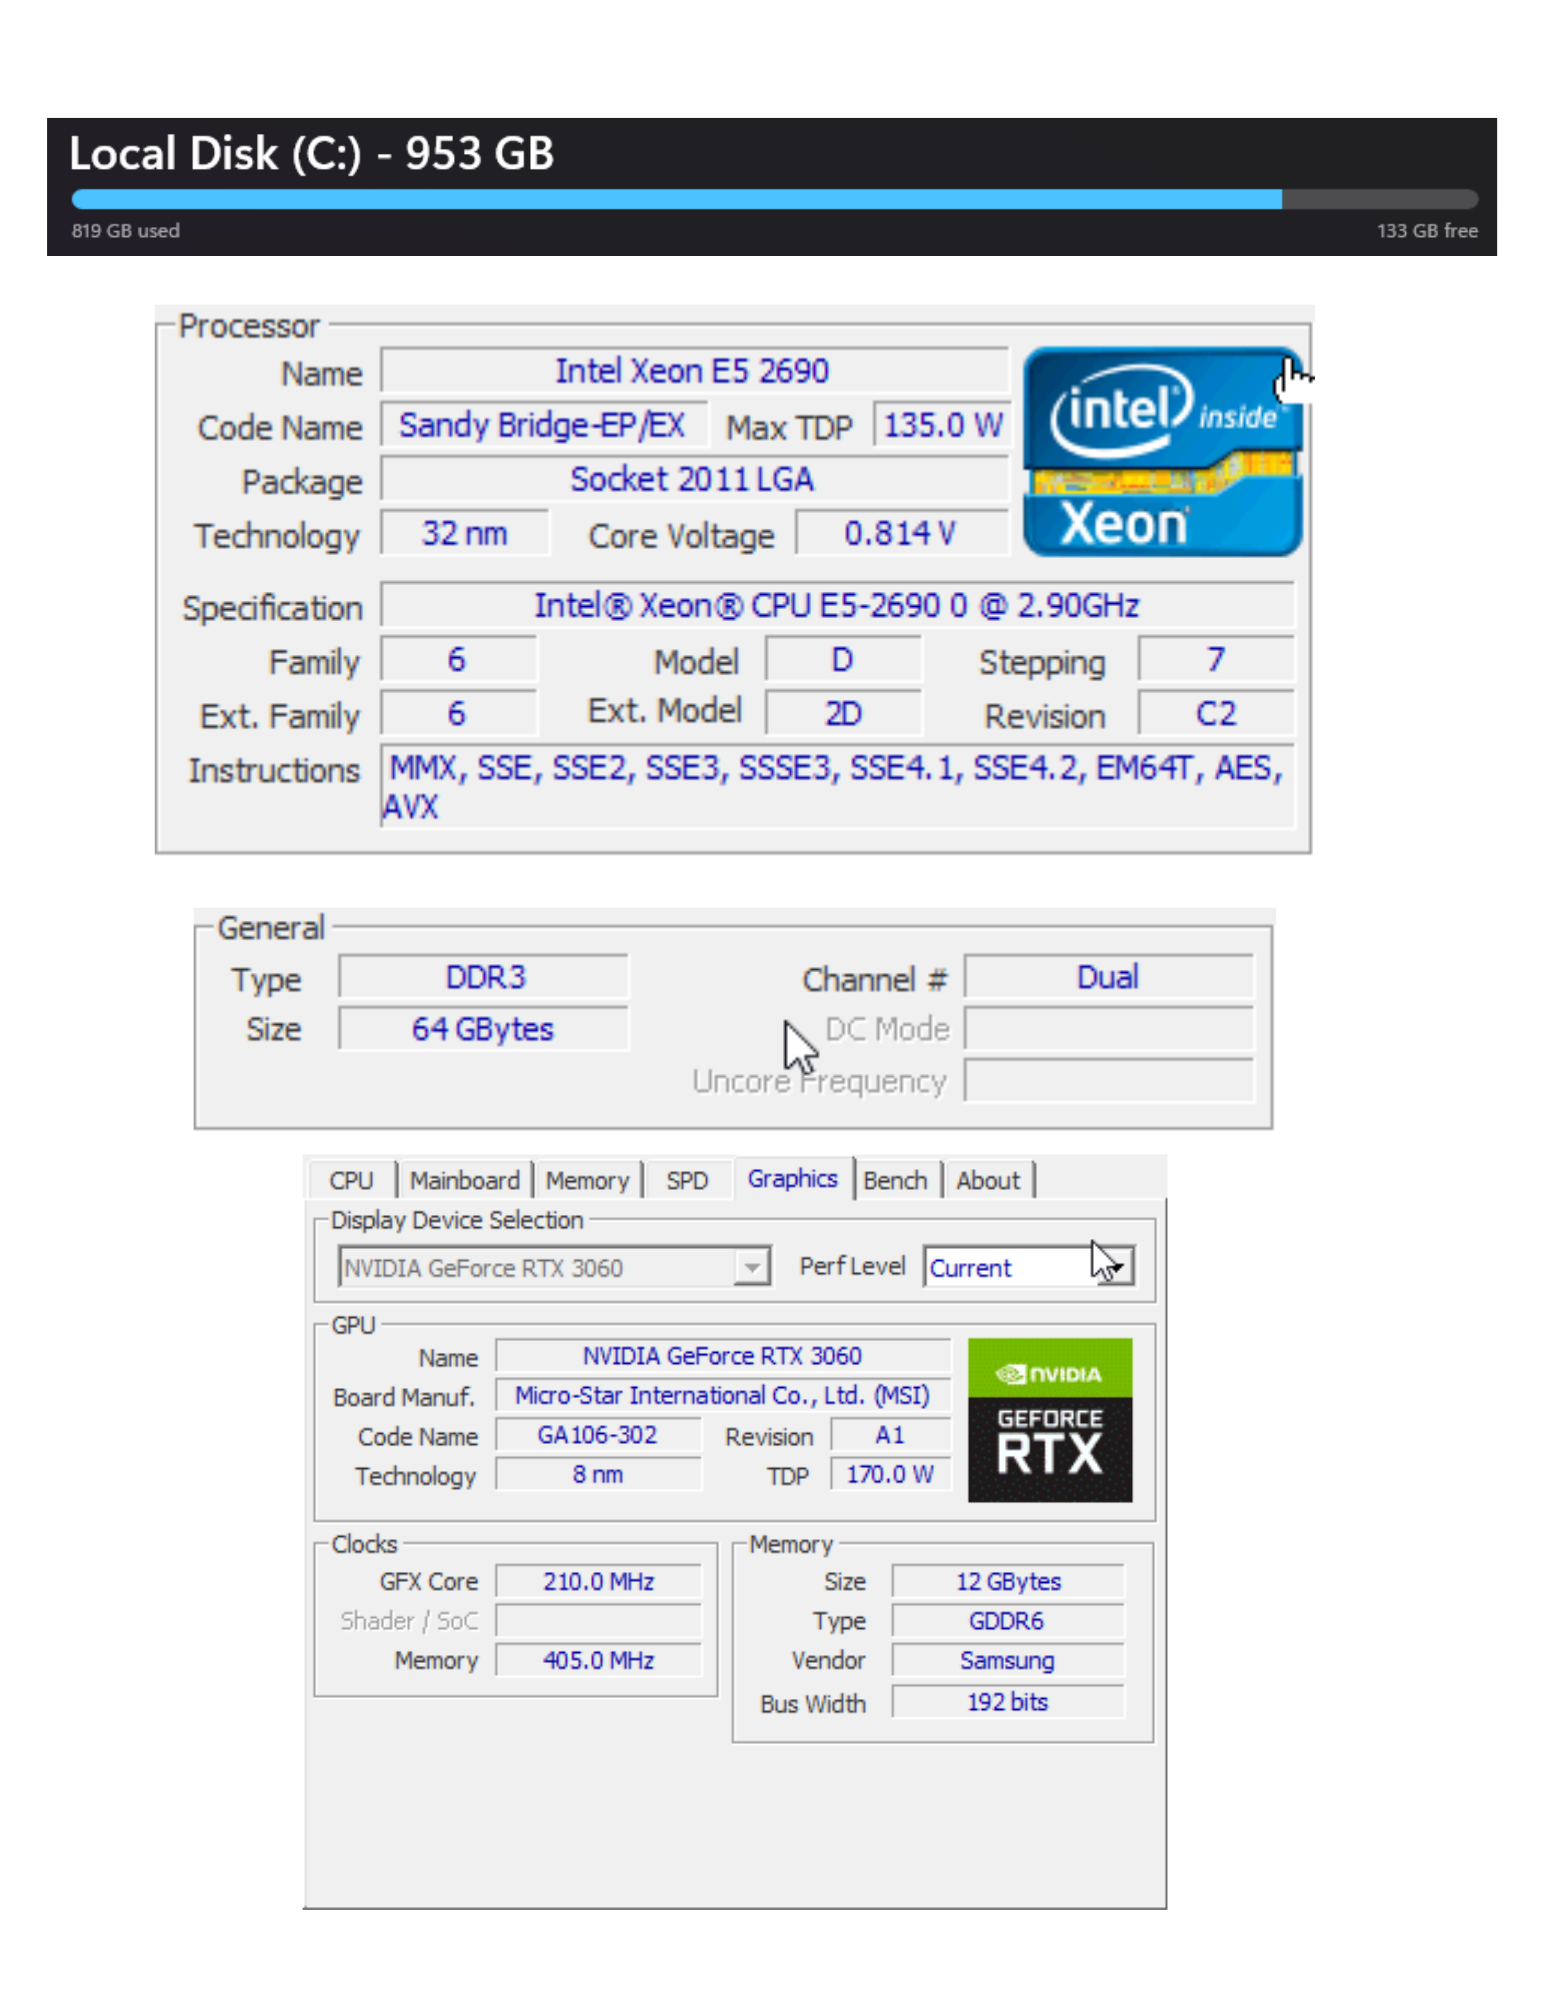Click the GPU memory Bus Width field
Image resolution: width=1545 pixels, height=2000 pixels.
(x=1006, y=1701)
